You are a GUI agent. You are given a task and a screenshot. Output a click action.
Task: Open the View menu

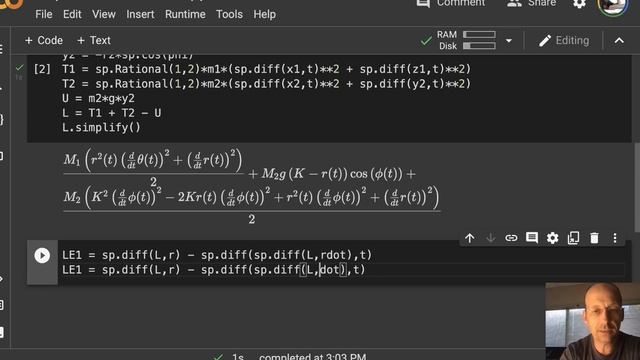click(104, 14)
